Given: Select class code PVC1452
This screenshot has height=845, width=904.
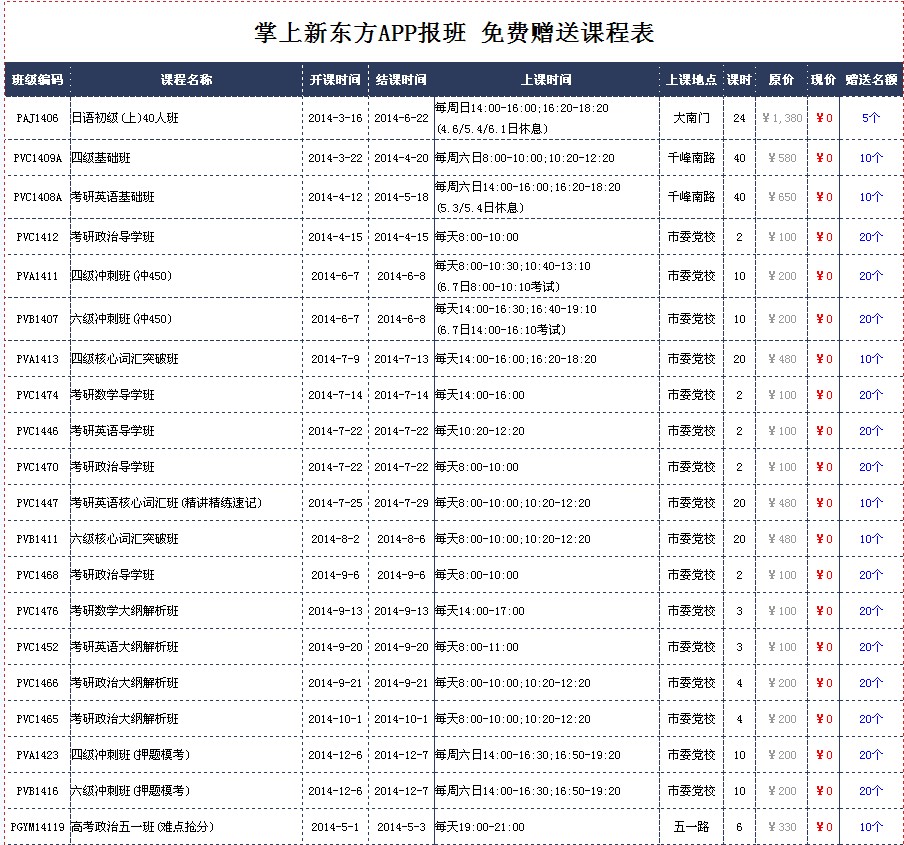Looking at the screenshot, I should click(37, 647).
